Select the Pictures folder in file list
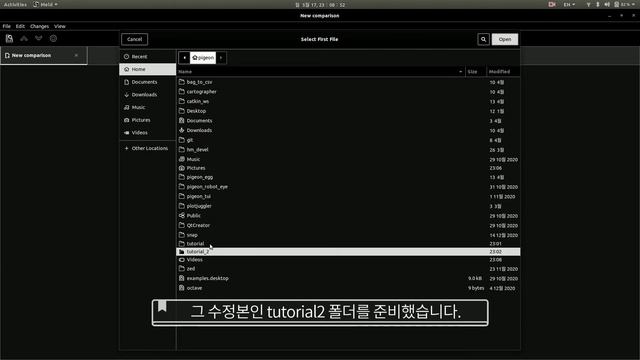 pyautogui.click(x=349, y=168)
